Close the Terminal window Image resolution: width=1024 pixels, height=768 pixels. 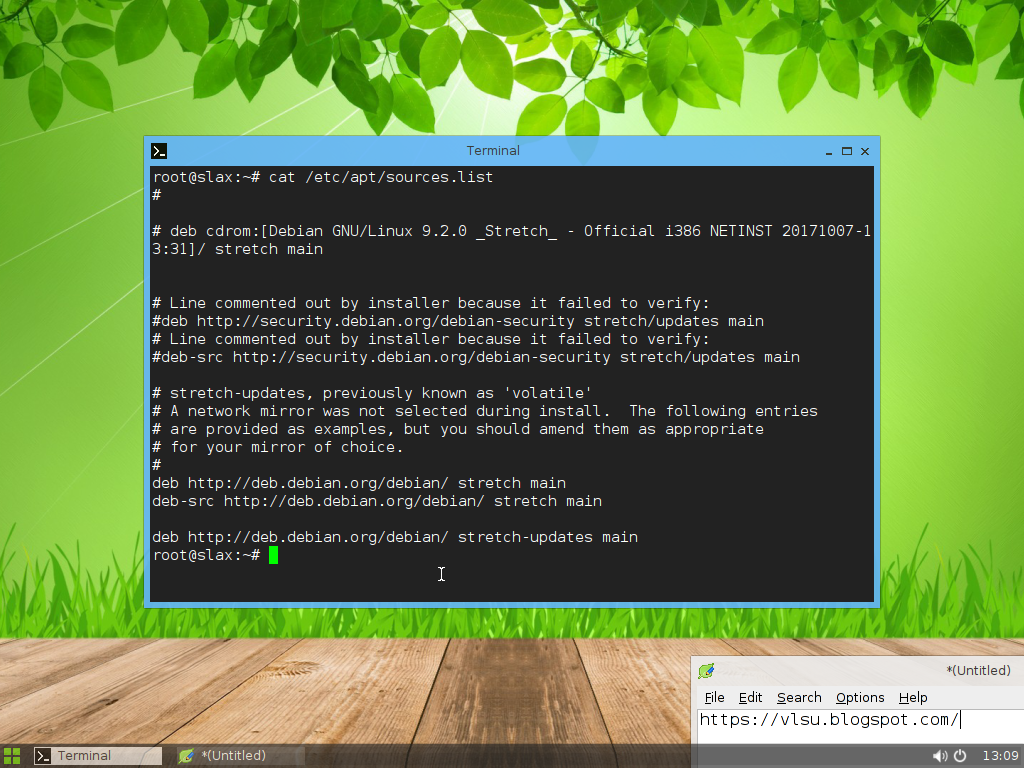tap(865, 152)
